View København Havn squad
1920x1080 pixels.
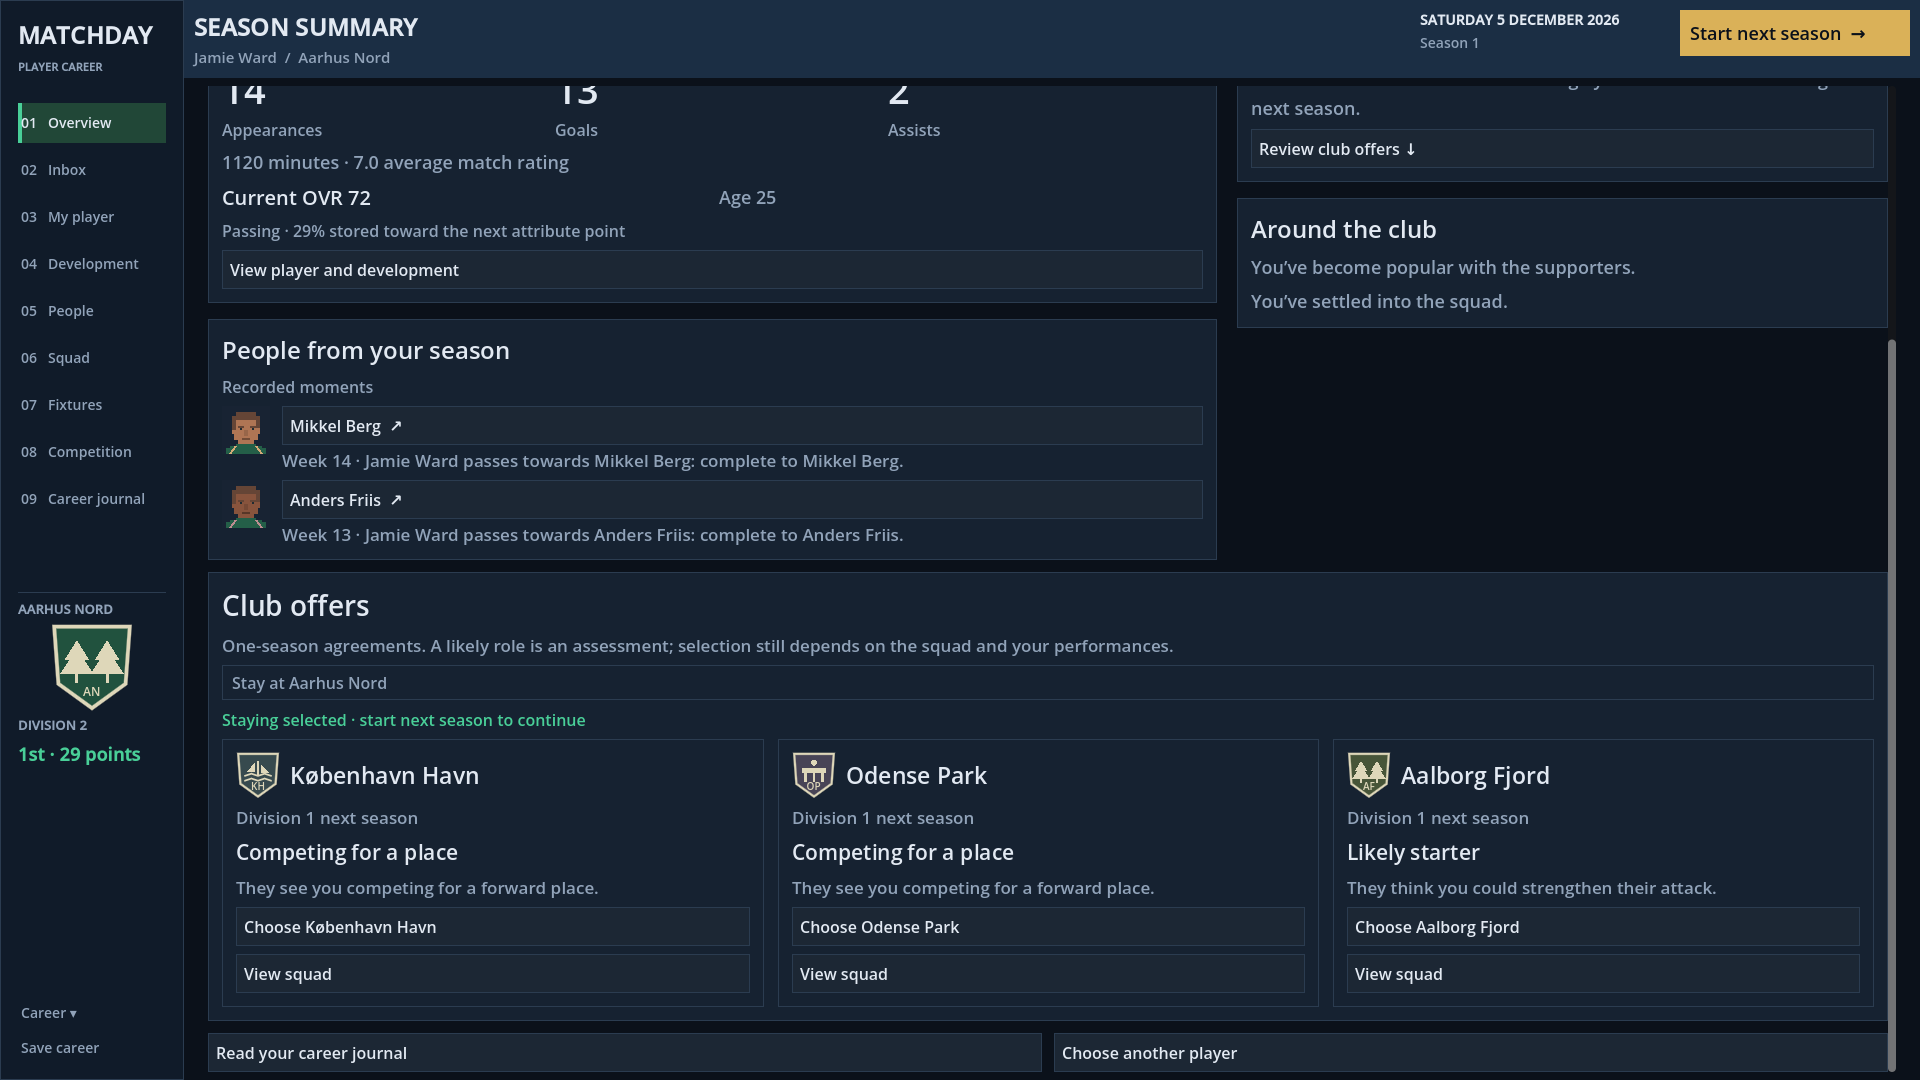493,974
